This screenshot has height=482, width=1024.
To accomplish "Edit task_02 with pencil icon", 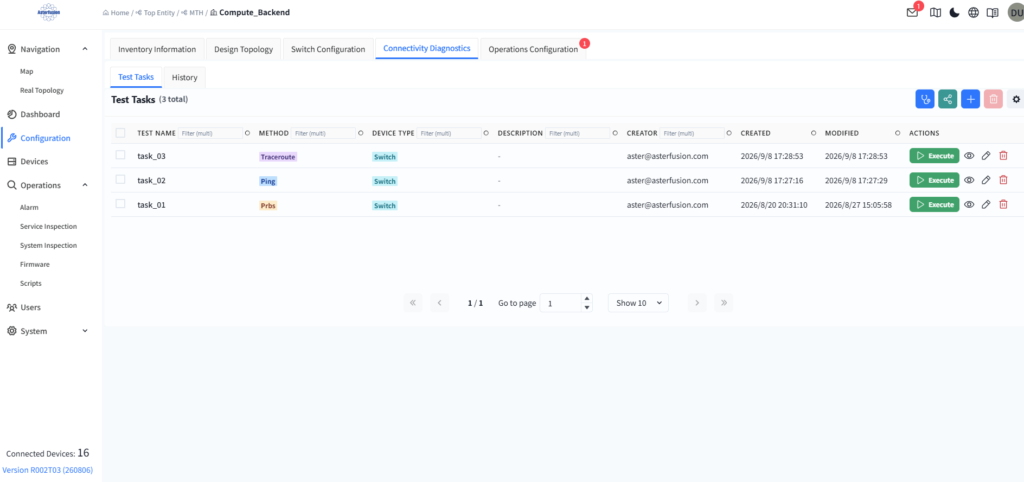I will click(x=986, y=180).
